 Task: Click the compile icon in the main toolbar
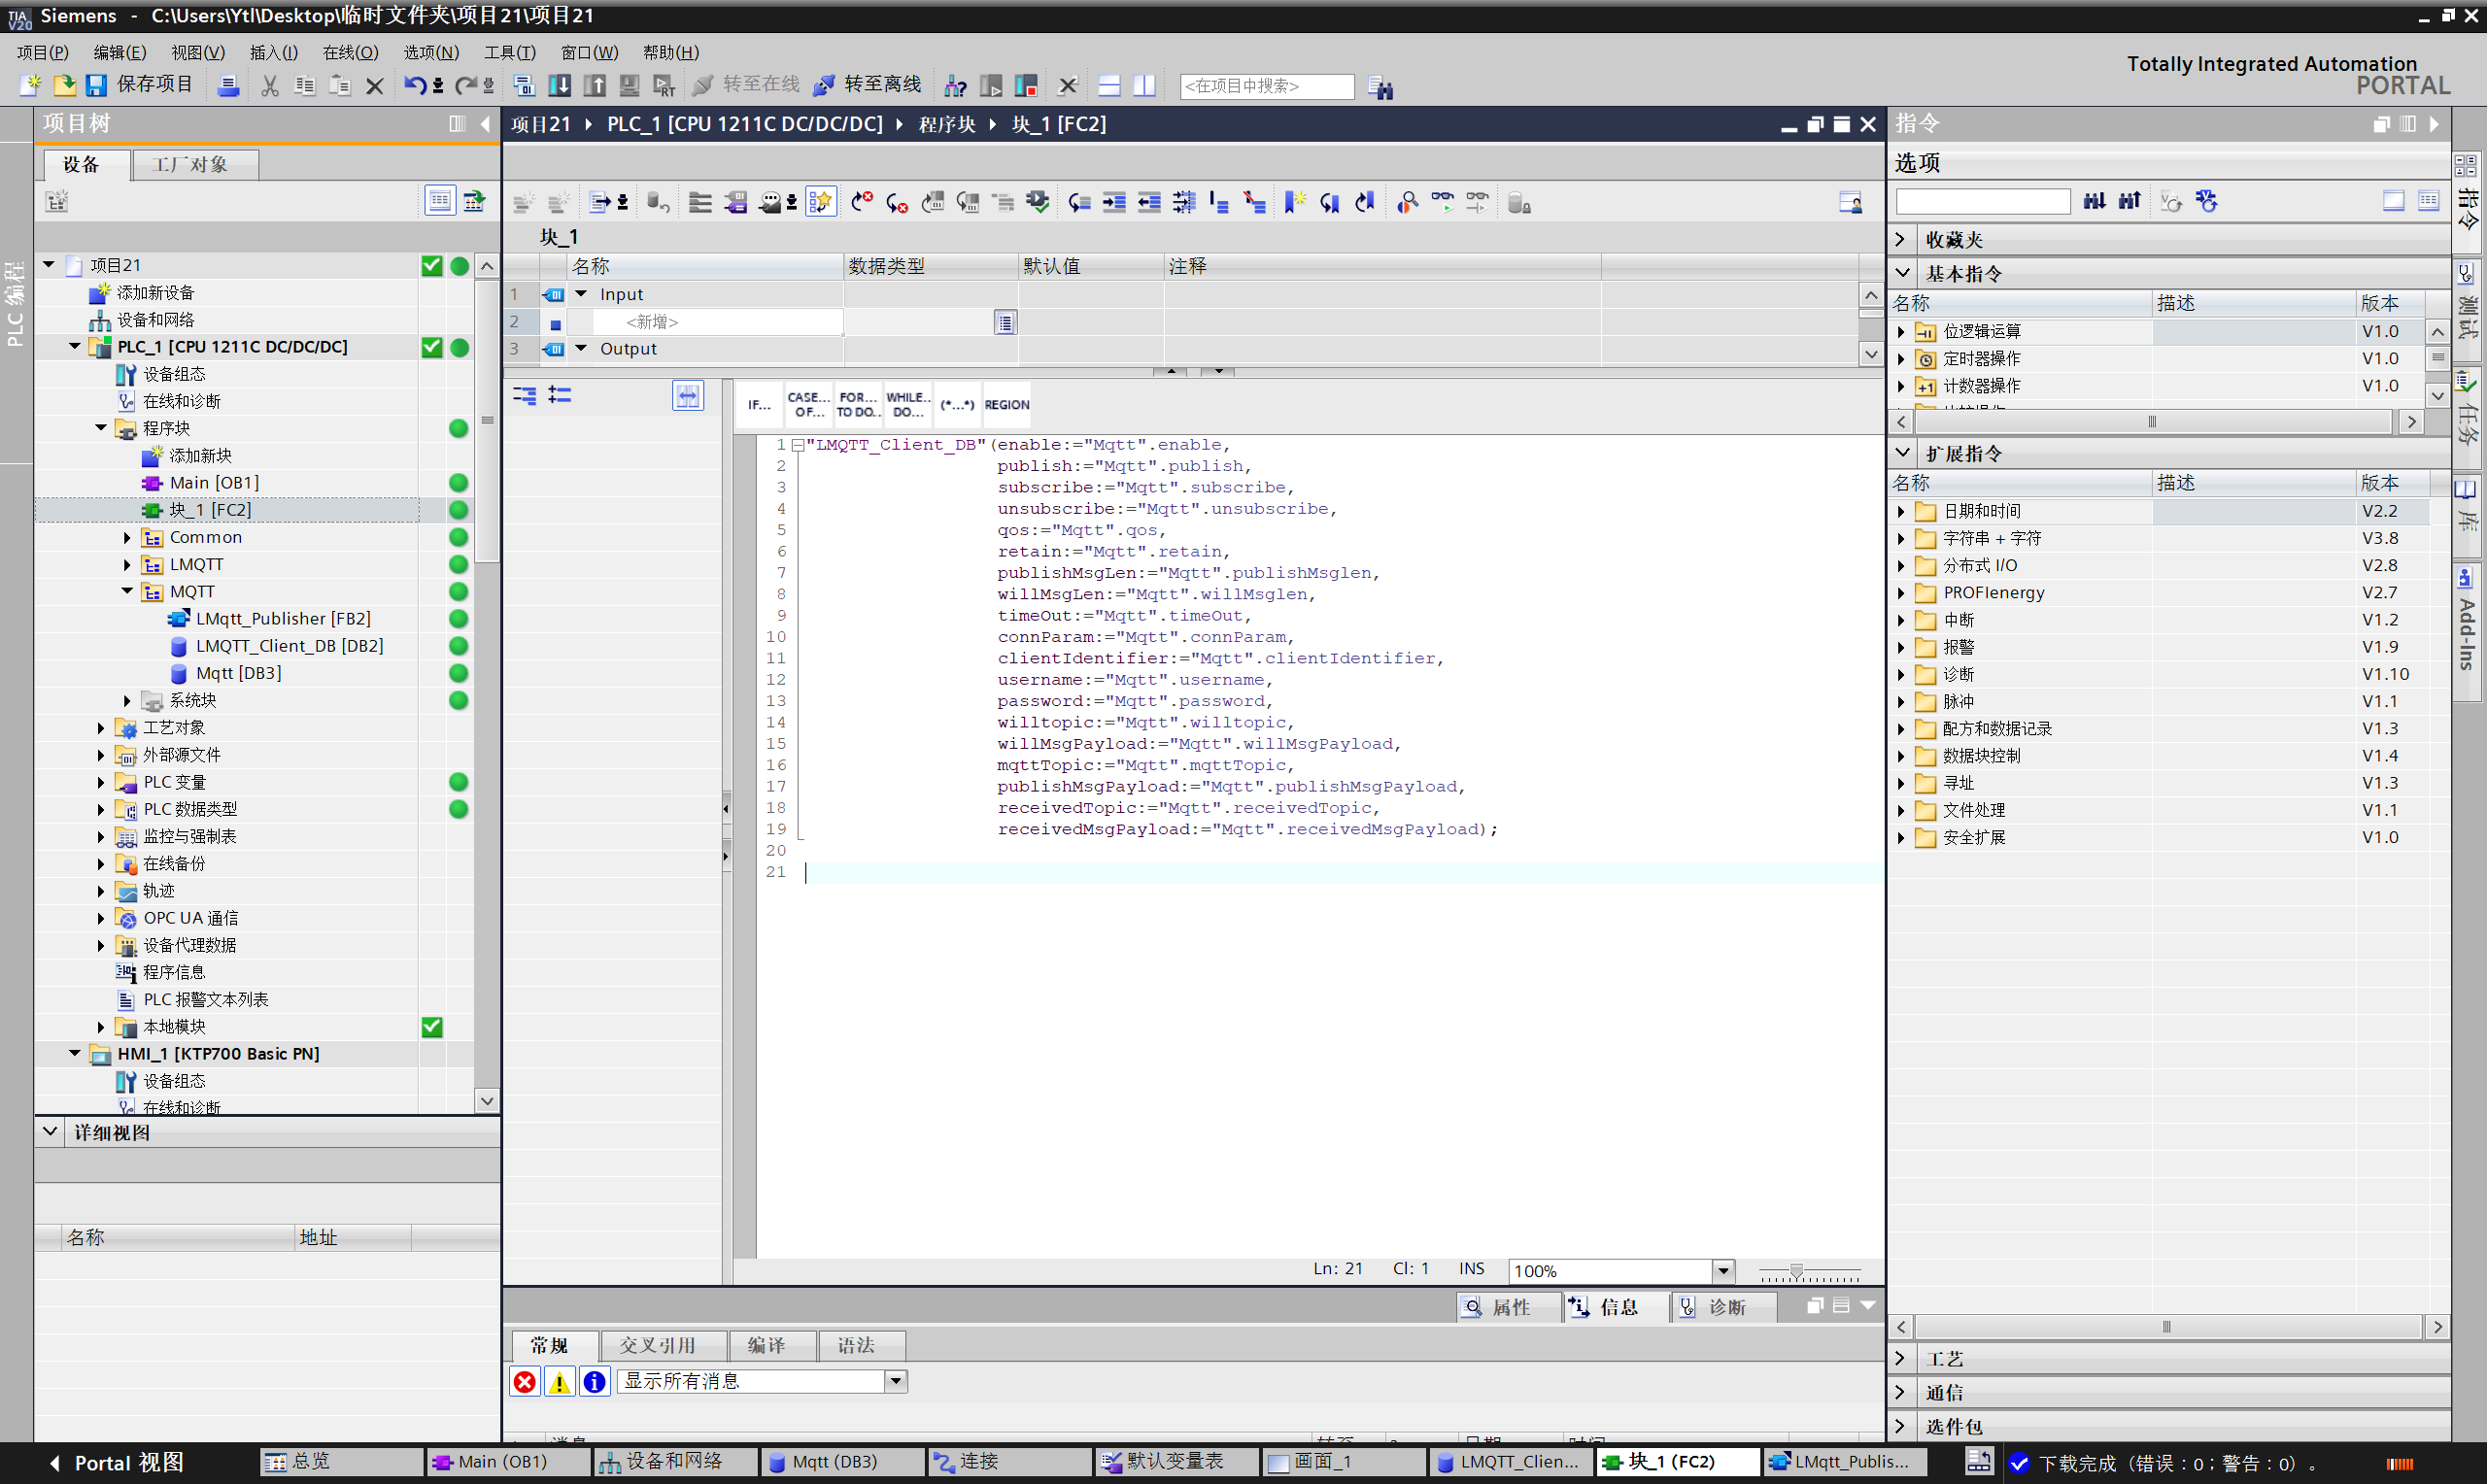click(x=524, y=86)
